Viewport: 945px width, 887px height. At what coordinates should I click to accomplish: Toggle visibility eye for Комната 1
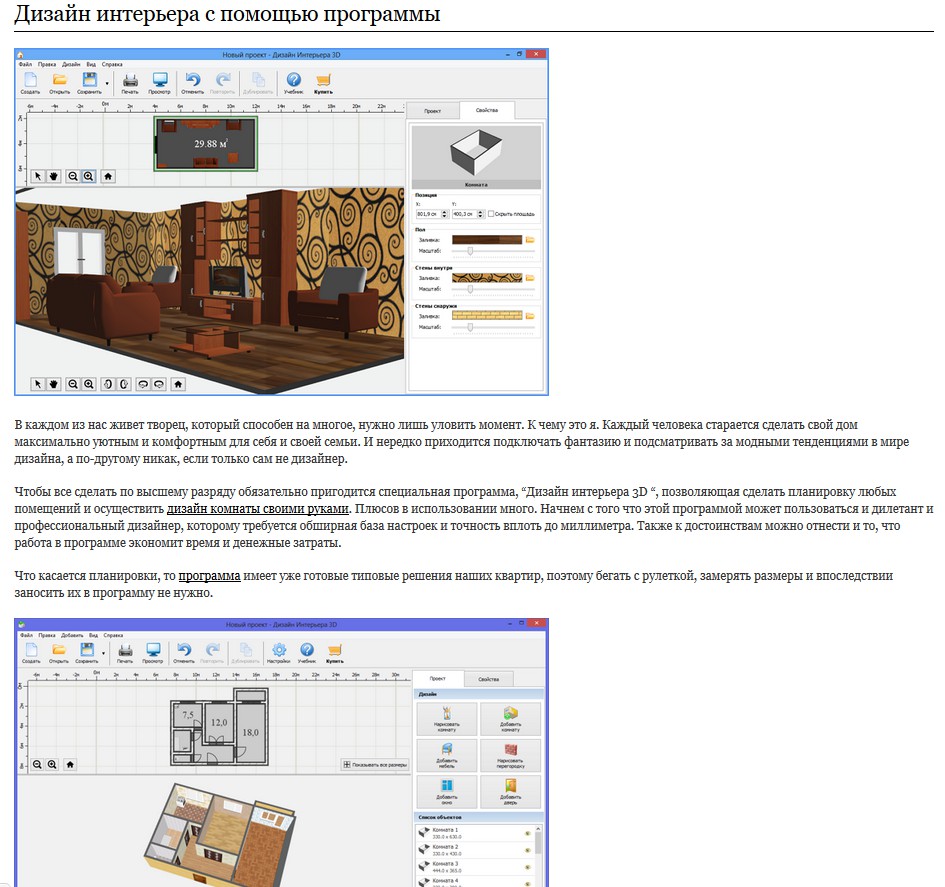click(x=527, y=833)
